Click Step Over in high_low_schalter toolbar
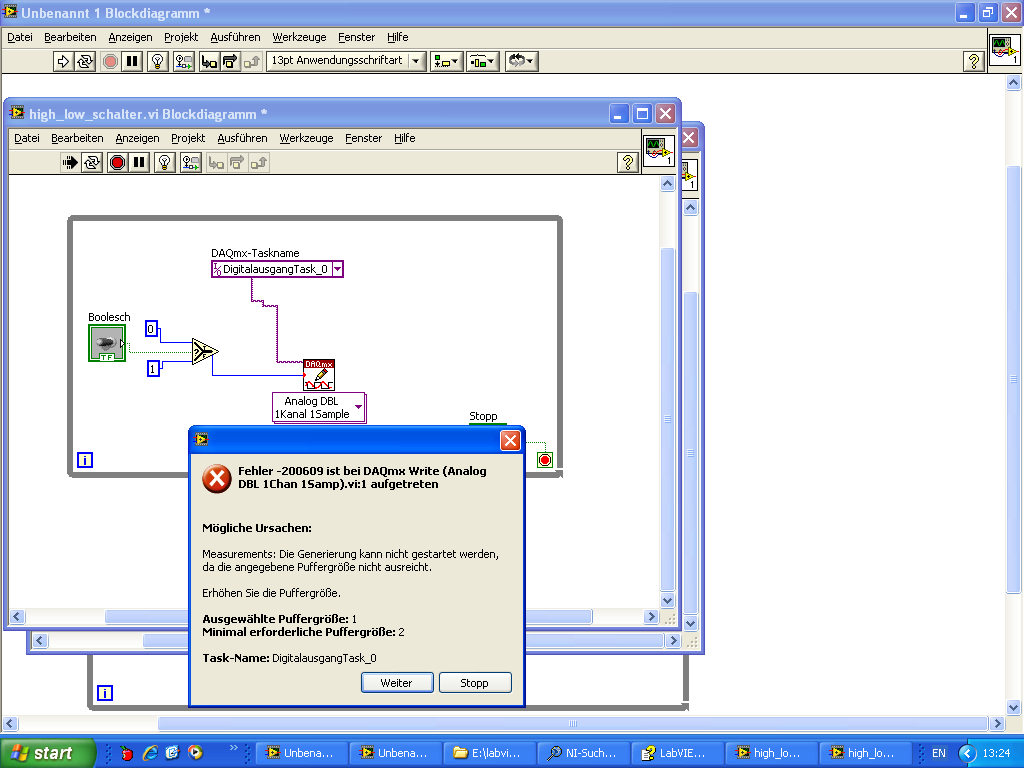This screenshot has width=1024, height=768. click(x=237, y=163)
